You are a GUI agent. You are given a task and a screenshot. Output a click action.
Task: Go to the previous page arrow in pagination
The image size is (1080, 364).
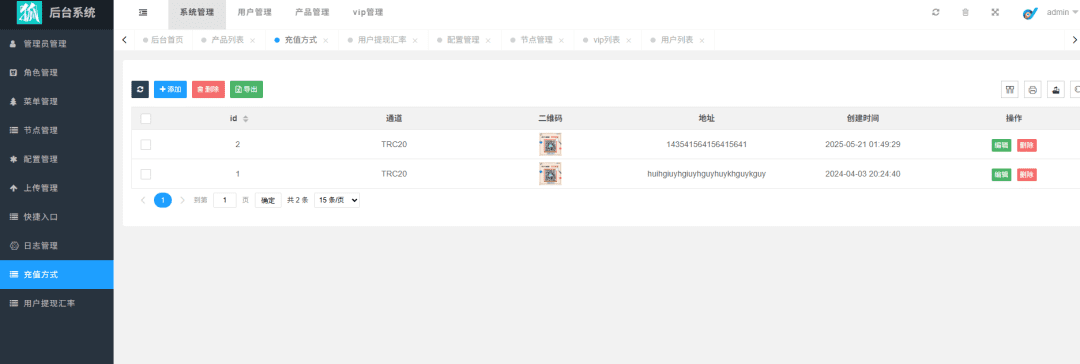click(x=143, y=200)
